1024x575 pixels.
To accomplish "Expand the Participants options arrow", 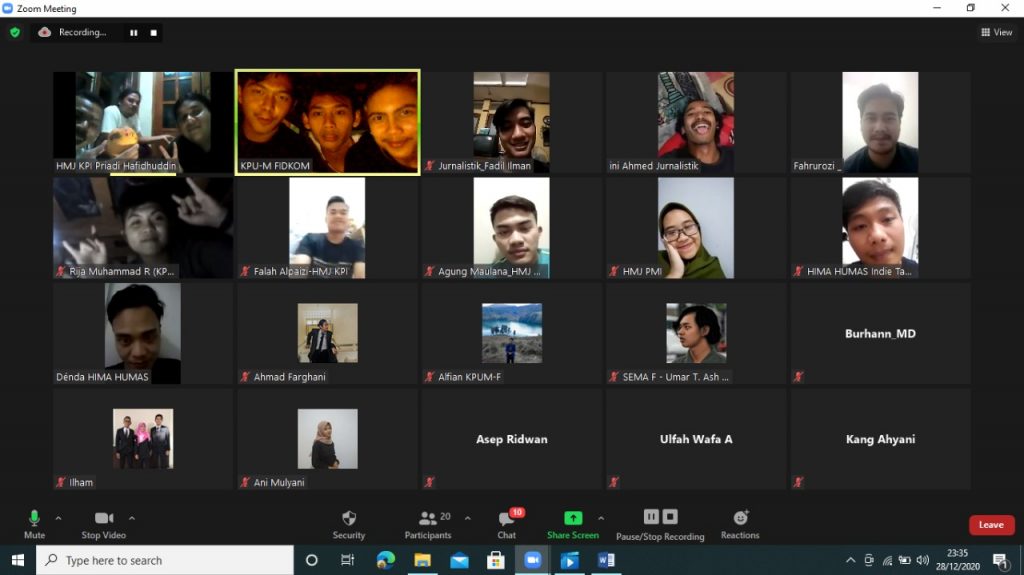I will [x=468, y=518].
